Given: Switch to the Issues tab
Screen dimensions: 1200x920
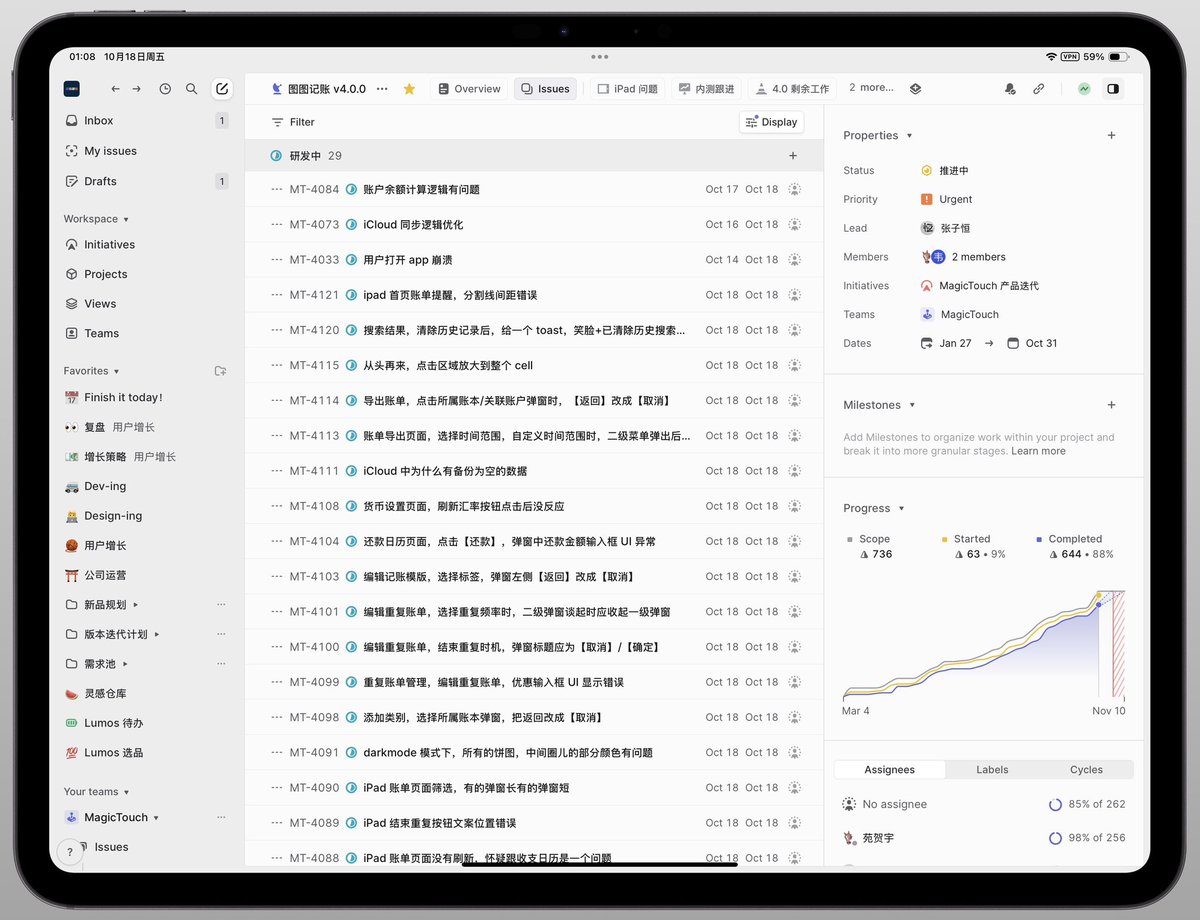Looking at the screenshot, I should 545,89.
